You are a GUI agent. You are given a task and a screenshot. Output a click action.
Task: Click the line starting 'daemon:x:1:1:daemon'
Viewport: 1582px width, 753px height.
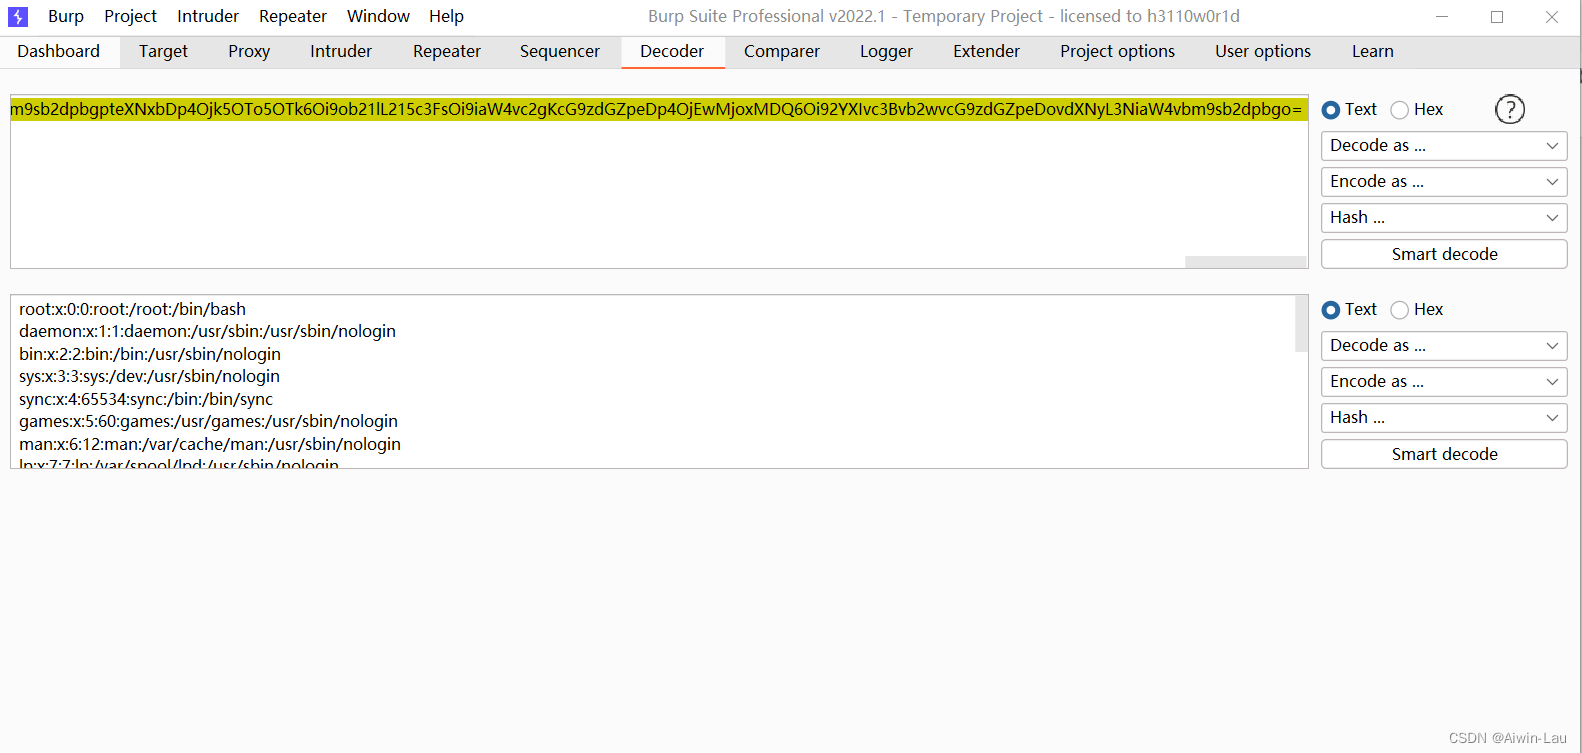(x=207, y=331)
